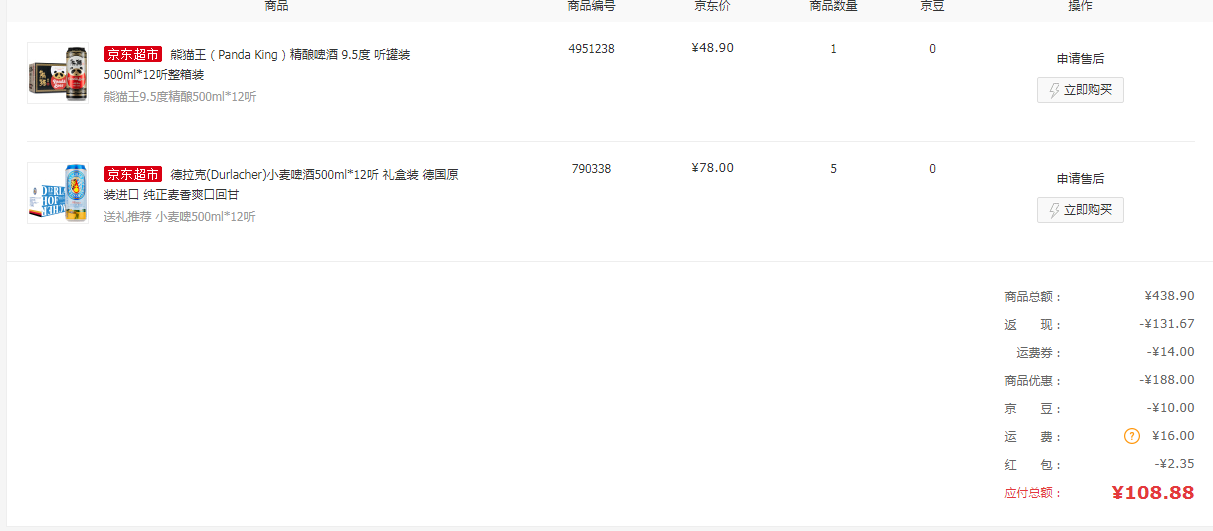Click the red 京东超市 badge on Panda King row

click(x=133, y=54)
